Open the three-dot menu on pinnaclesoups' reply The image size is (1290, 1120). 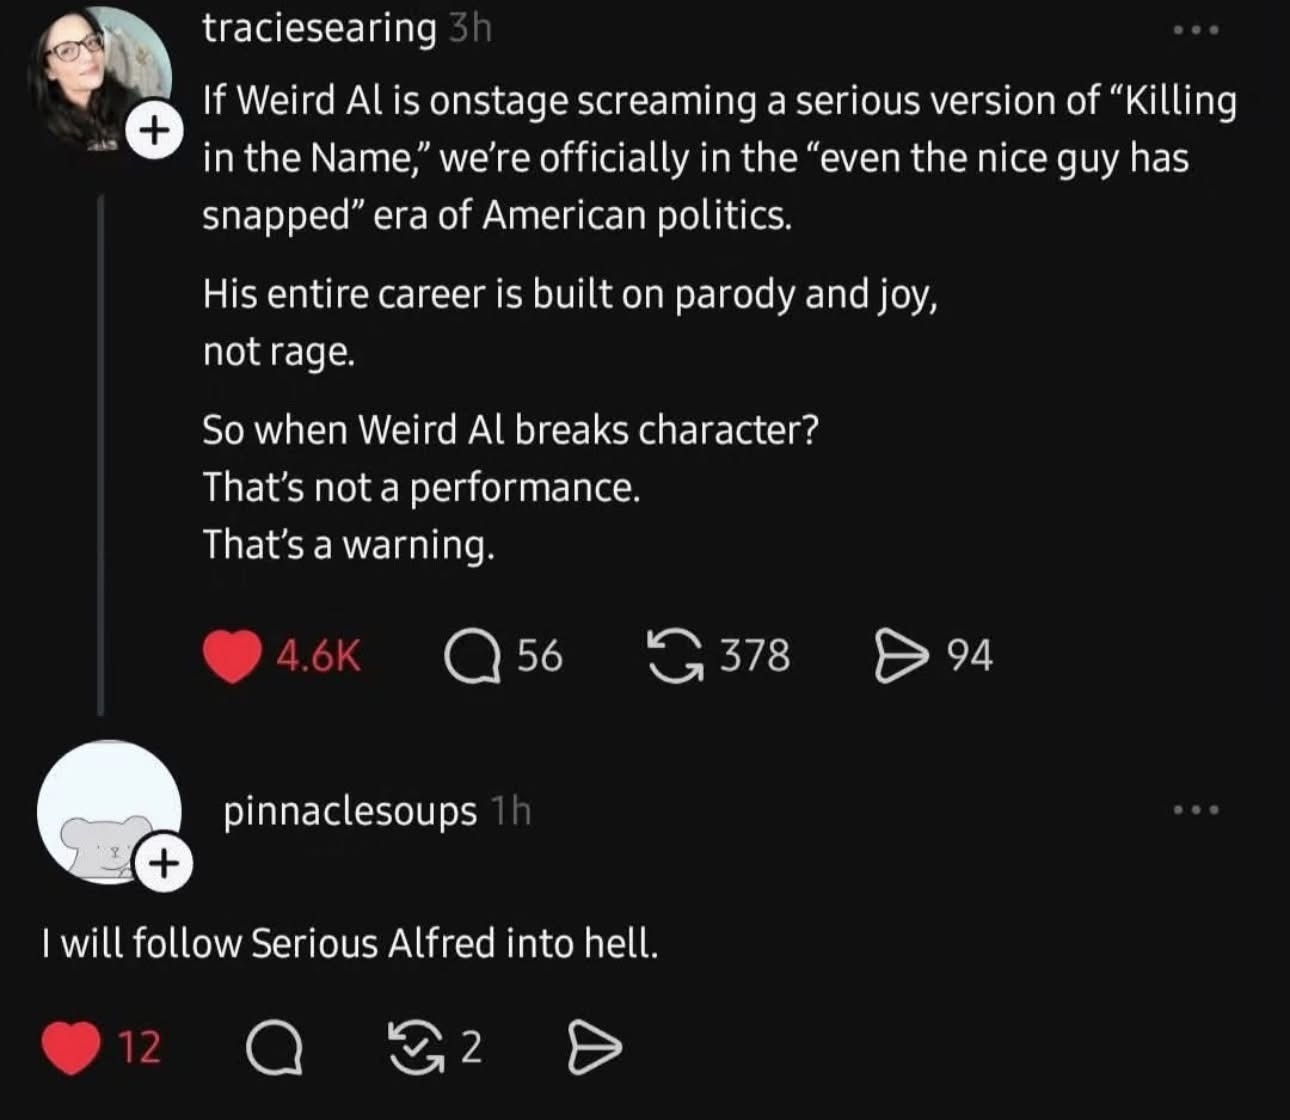coord(1196,809)
